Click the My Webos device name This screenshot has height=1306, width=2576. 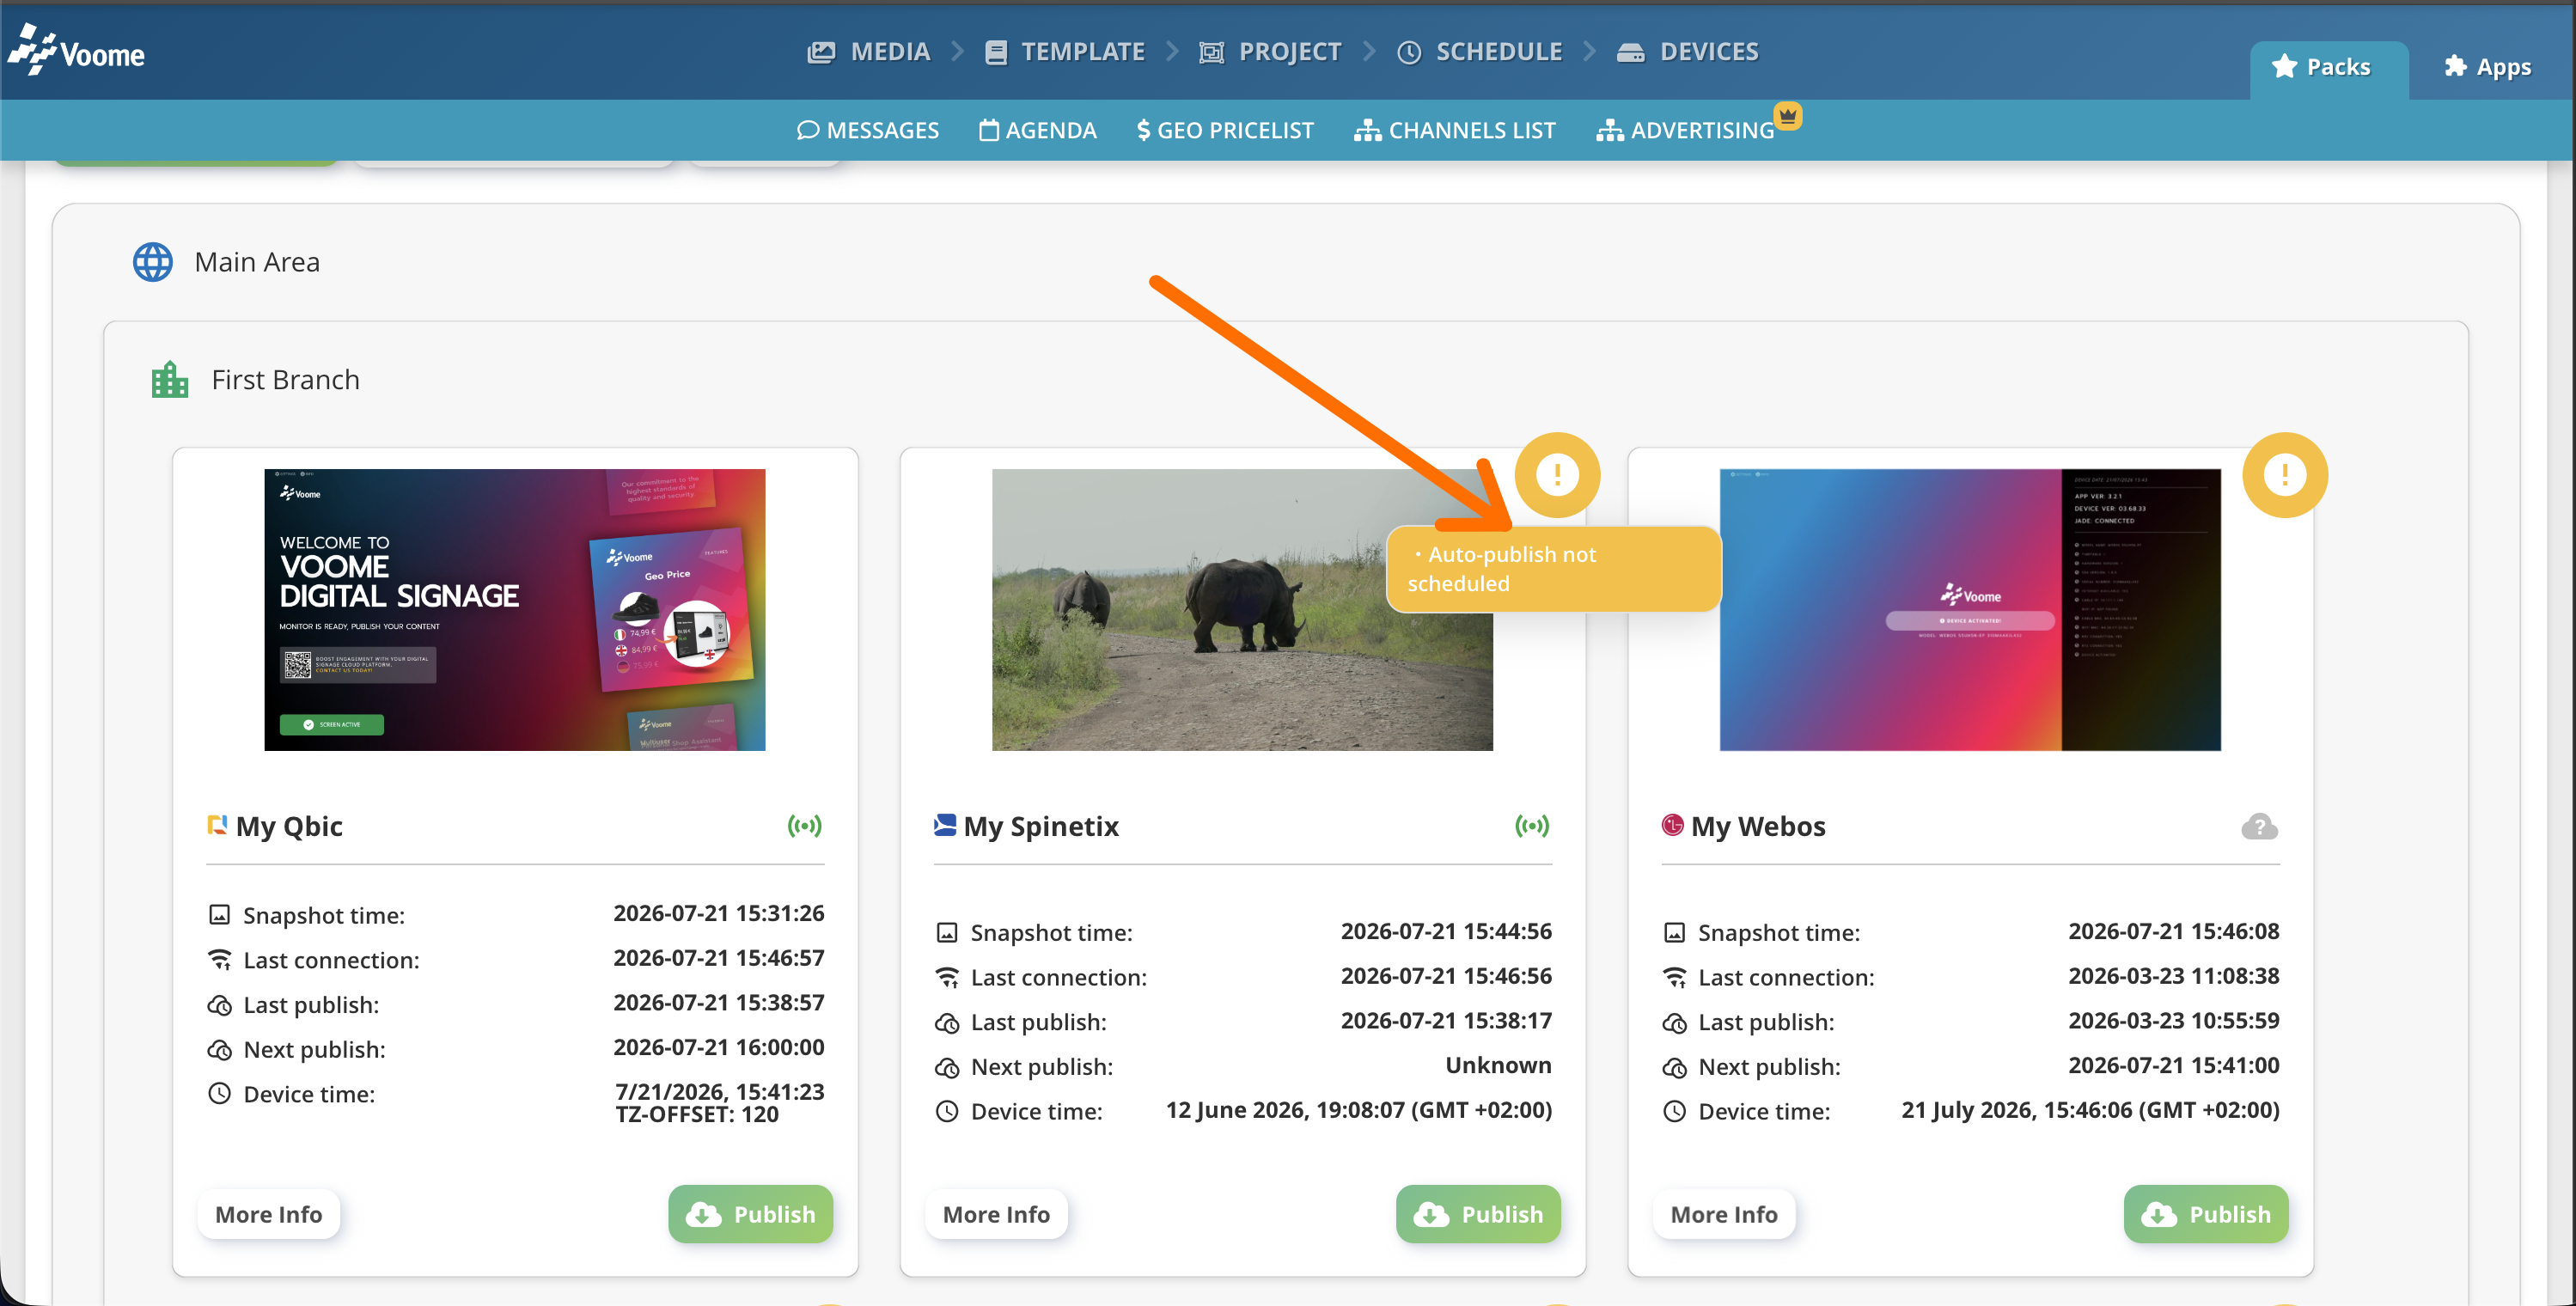(x=1758, y=826)
